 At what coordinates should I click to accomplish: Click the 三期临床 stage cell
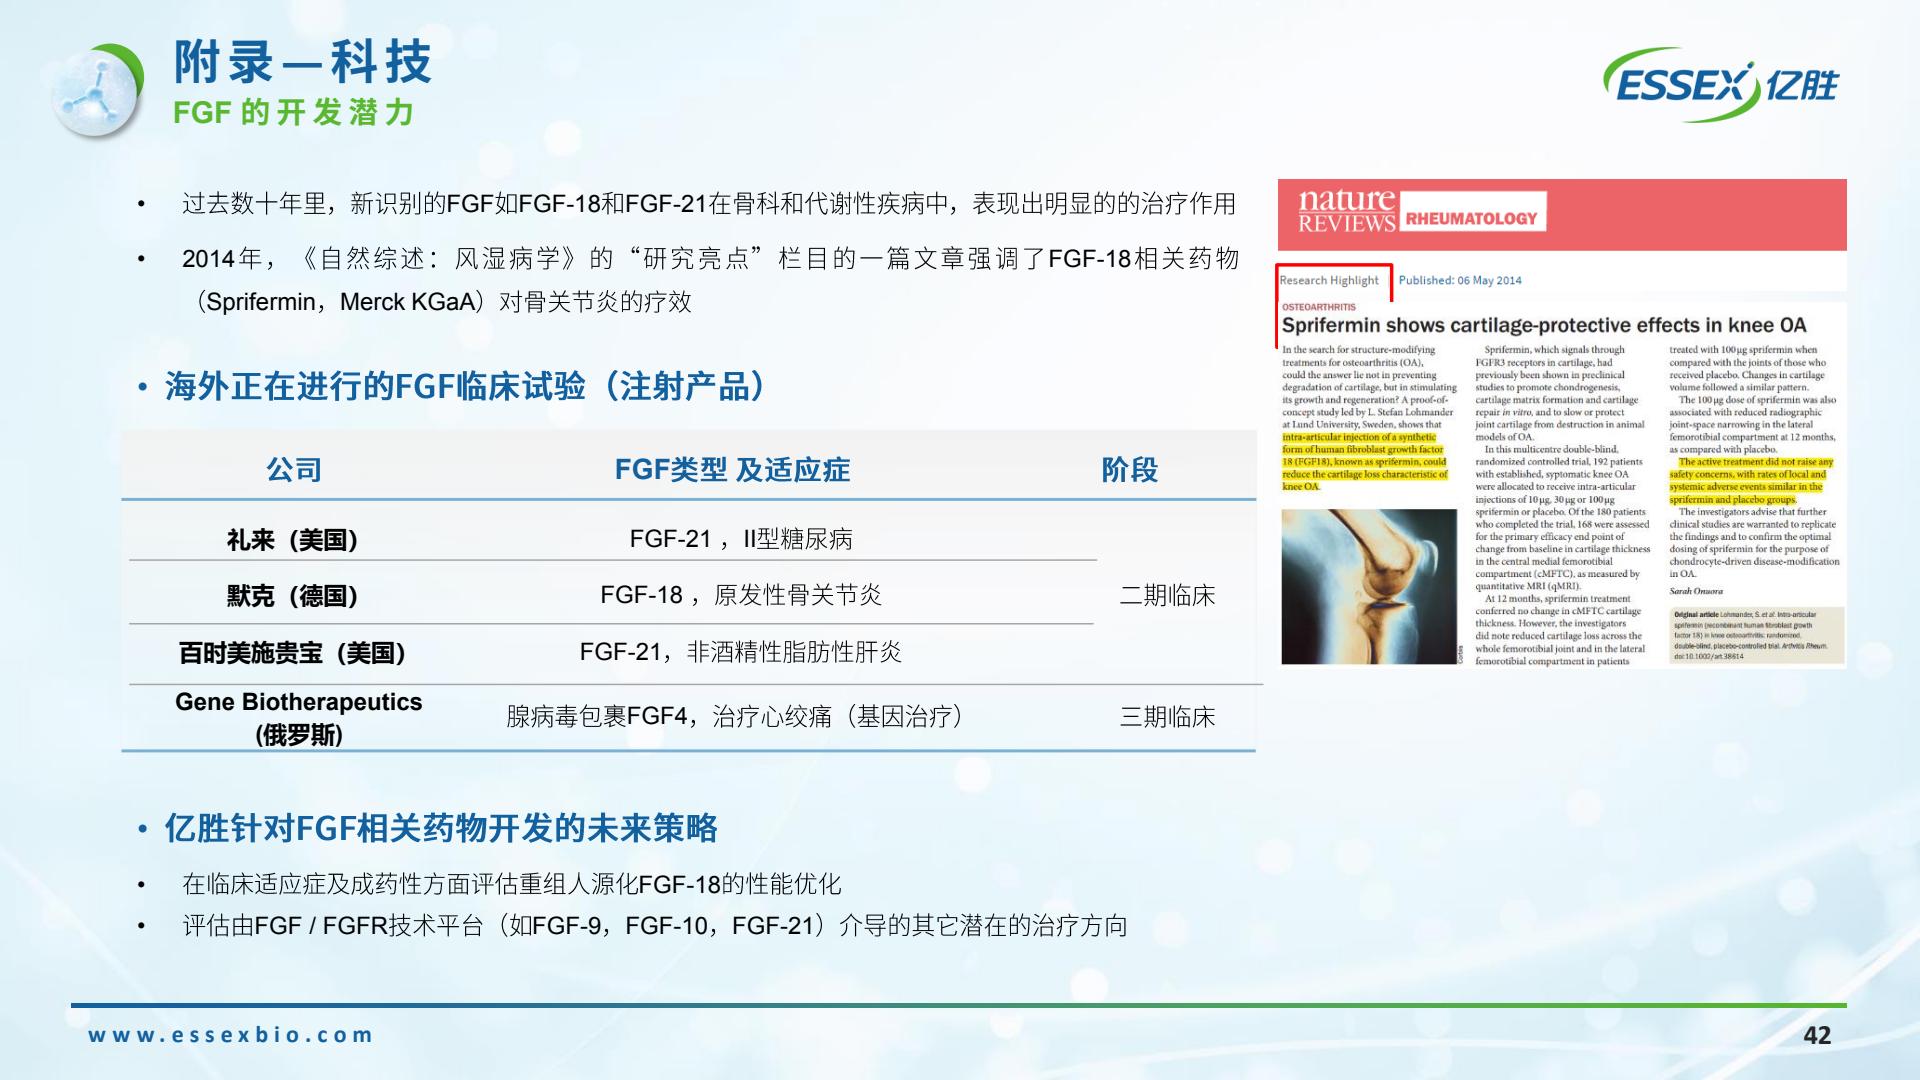coord(1167,717)
